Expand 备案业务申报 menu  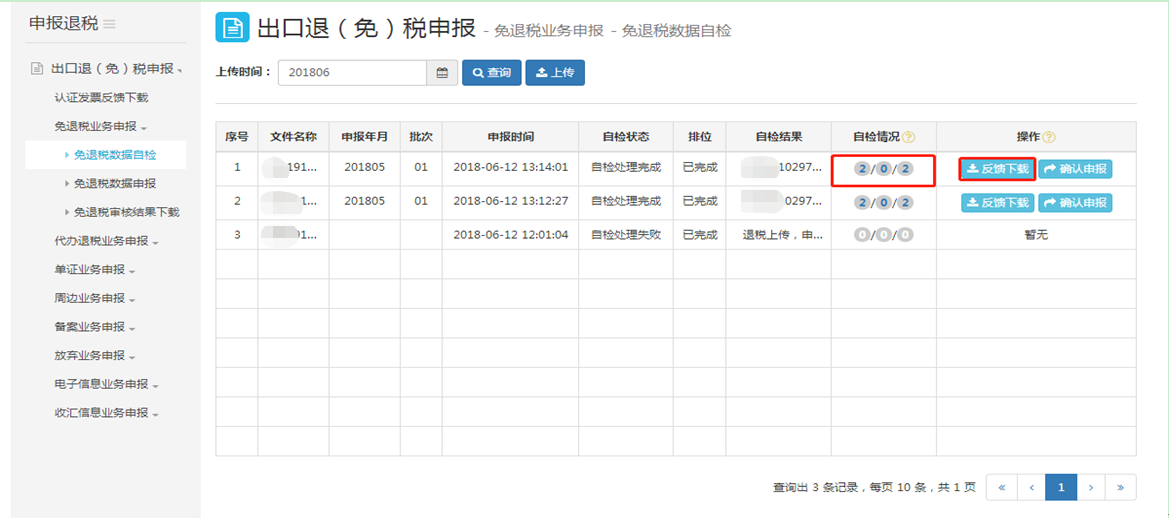(95, 327)
